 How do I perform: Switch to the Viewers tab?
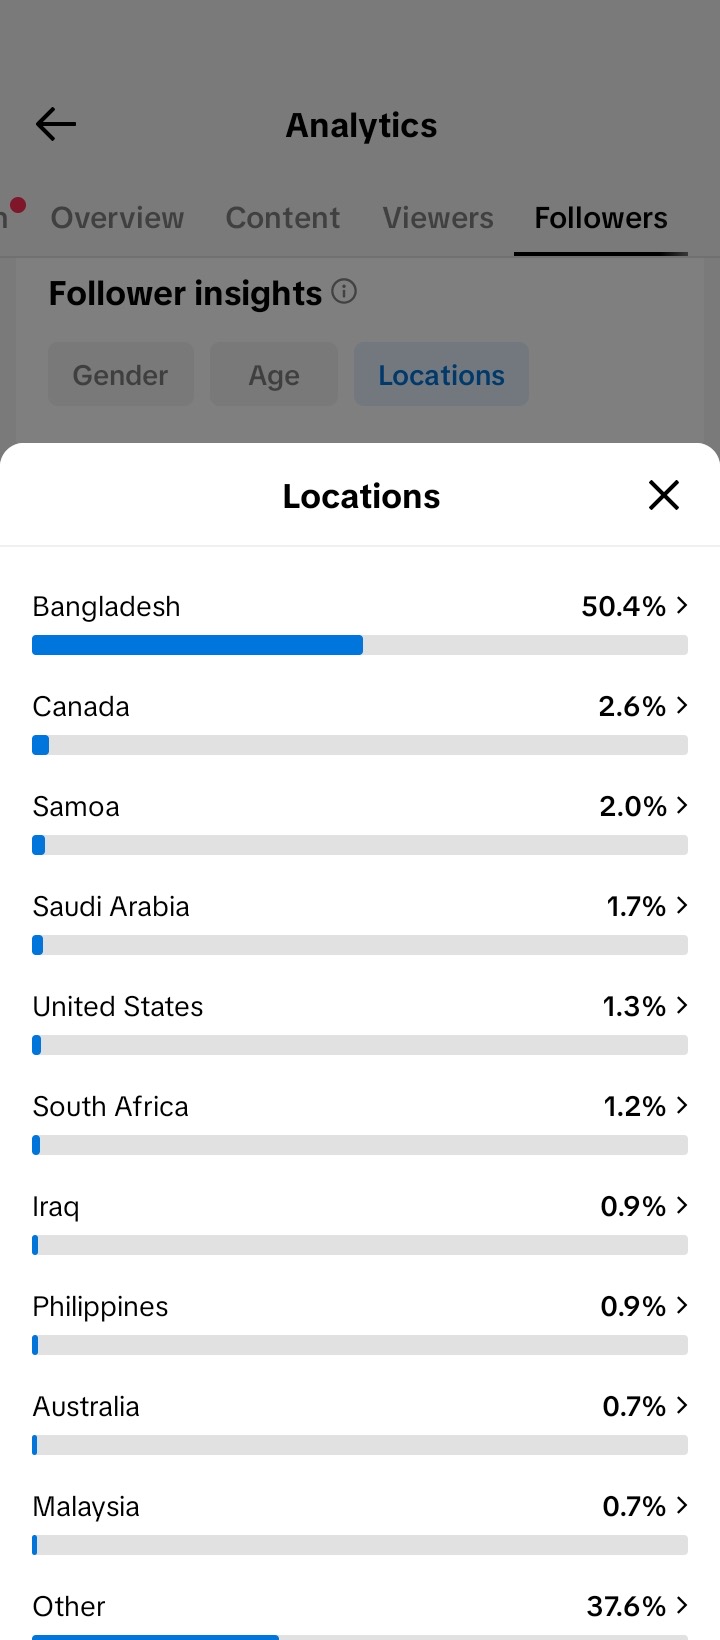[x=438, y=218]
